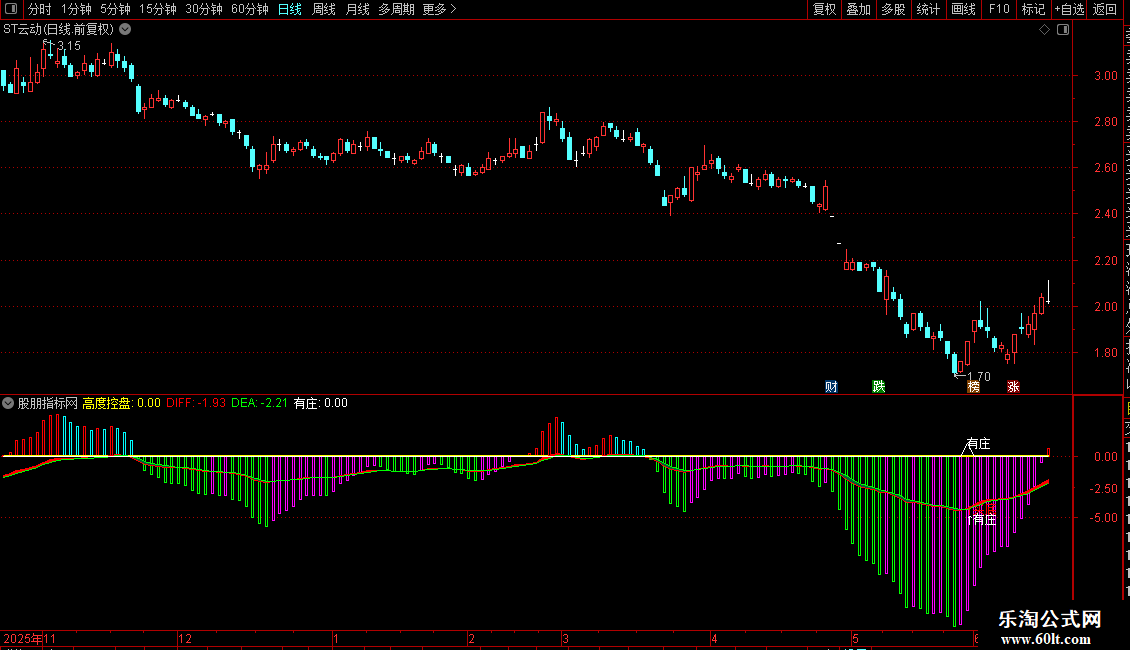Open the F10 company info
This screenshot has height=650, width=1130.
999,9
